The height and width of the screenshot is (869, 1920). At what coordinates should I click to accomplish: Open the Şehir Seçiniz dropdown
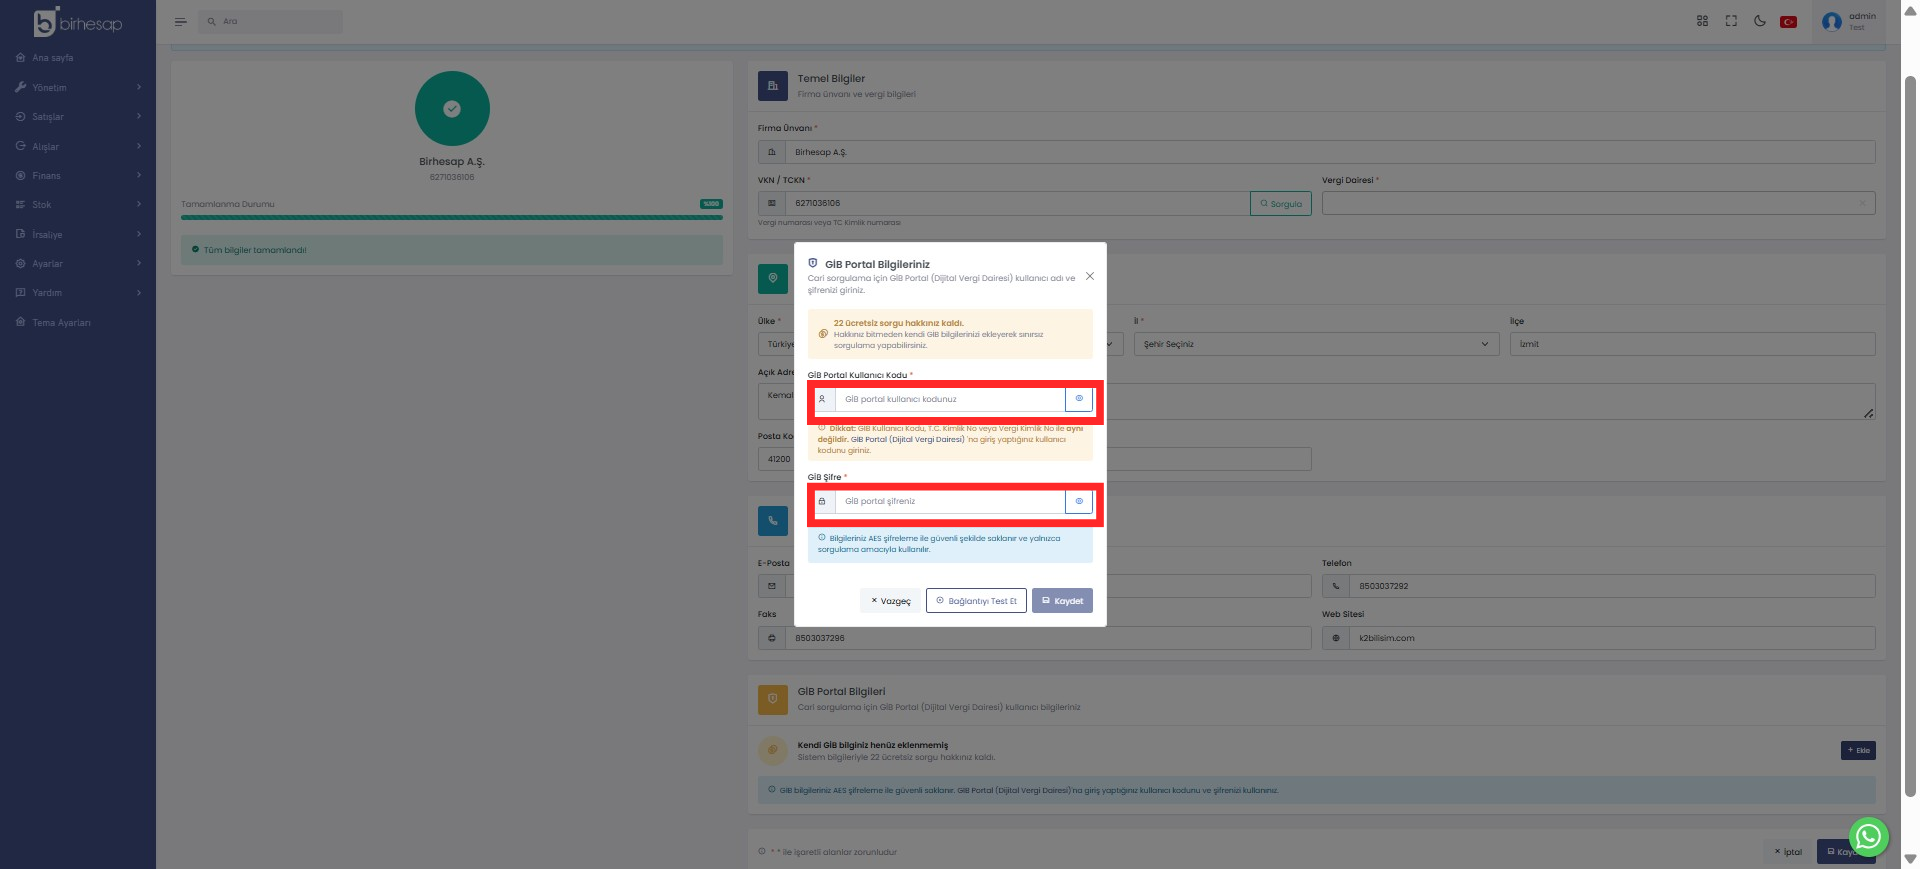(1316, 344)
